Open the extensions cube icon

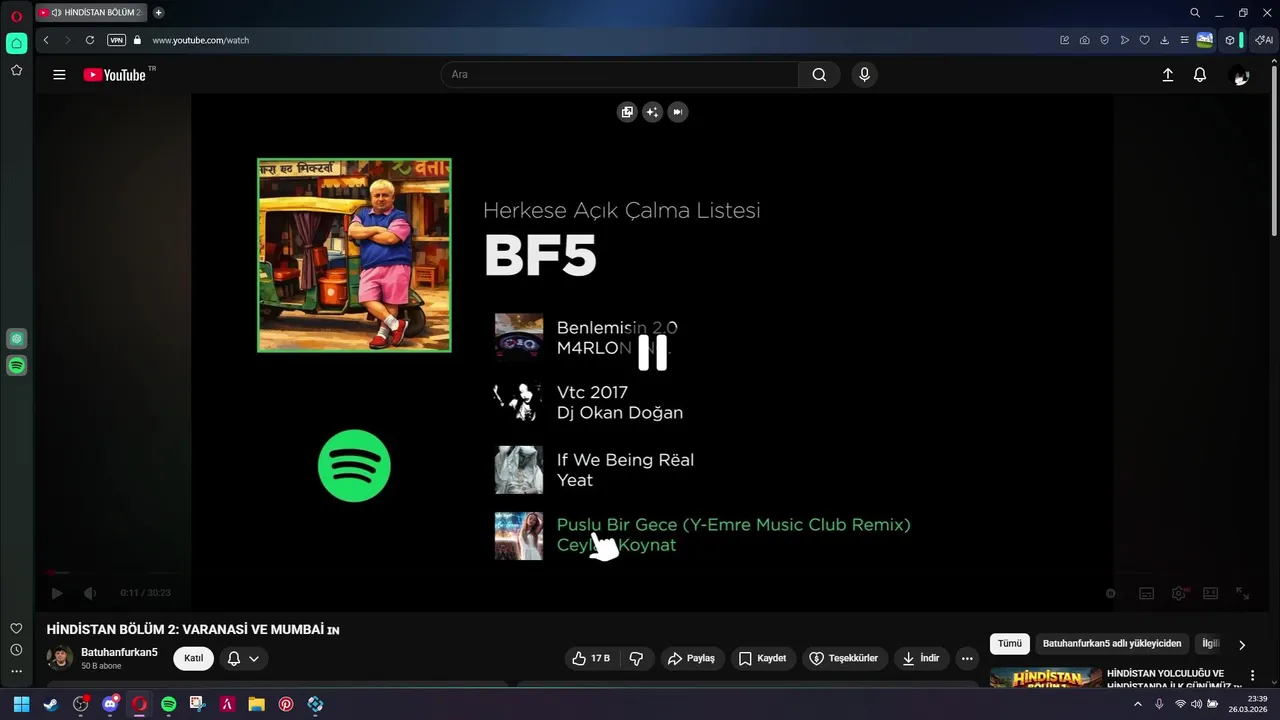(x=1230, y=40)
